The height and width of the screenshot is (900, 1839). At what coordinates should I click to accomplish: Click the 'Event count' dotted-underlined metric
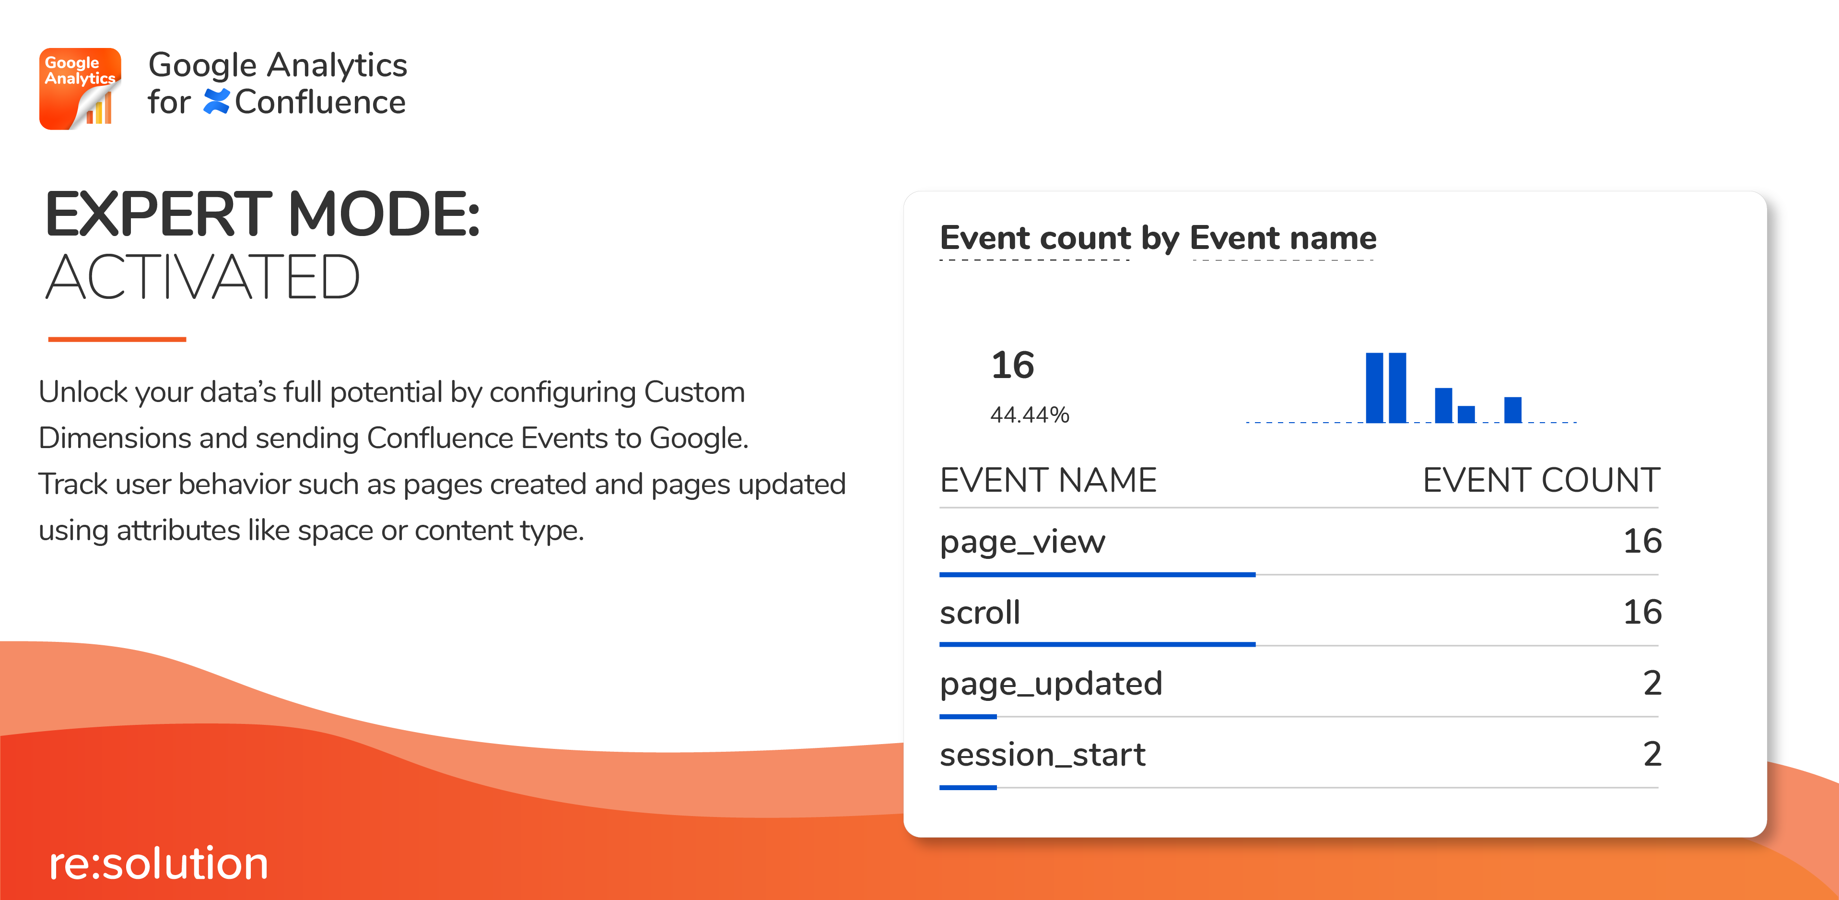tap(1035, 239)
